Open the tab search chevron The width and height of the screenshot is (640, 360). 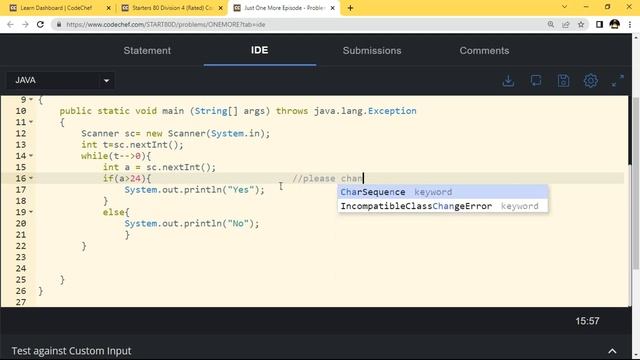pos(564,7)
